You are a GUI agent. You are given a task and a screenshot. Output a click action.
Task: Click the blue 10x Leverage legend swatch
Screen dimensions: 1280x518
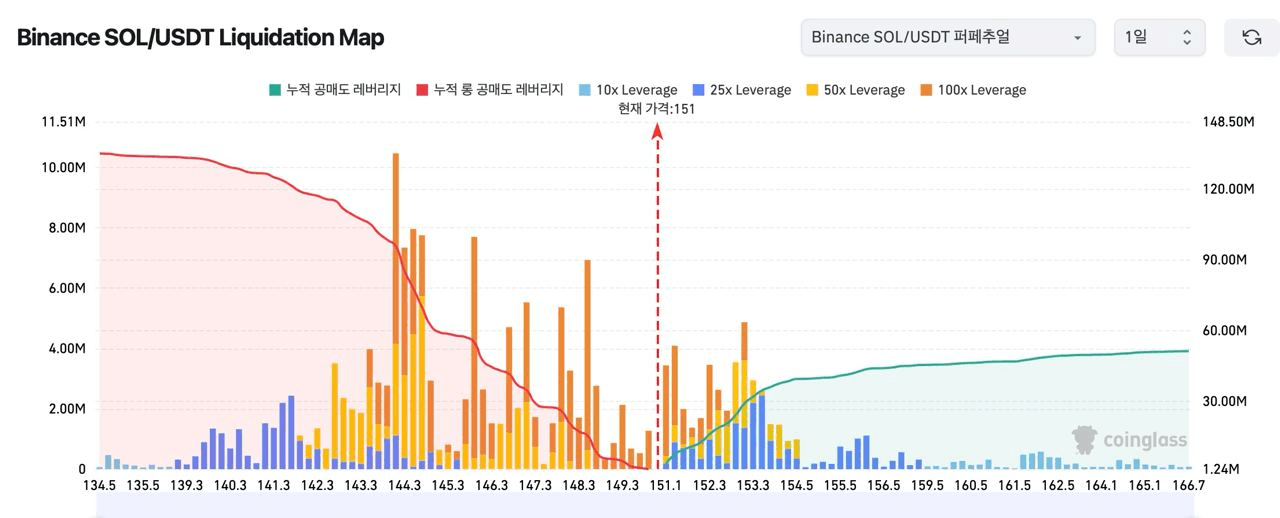point(584,90)
